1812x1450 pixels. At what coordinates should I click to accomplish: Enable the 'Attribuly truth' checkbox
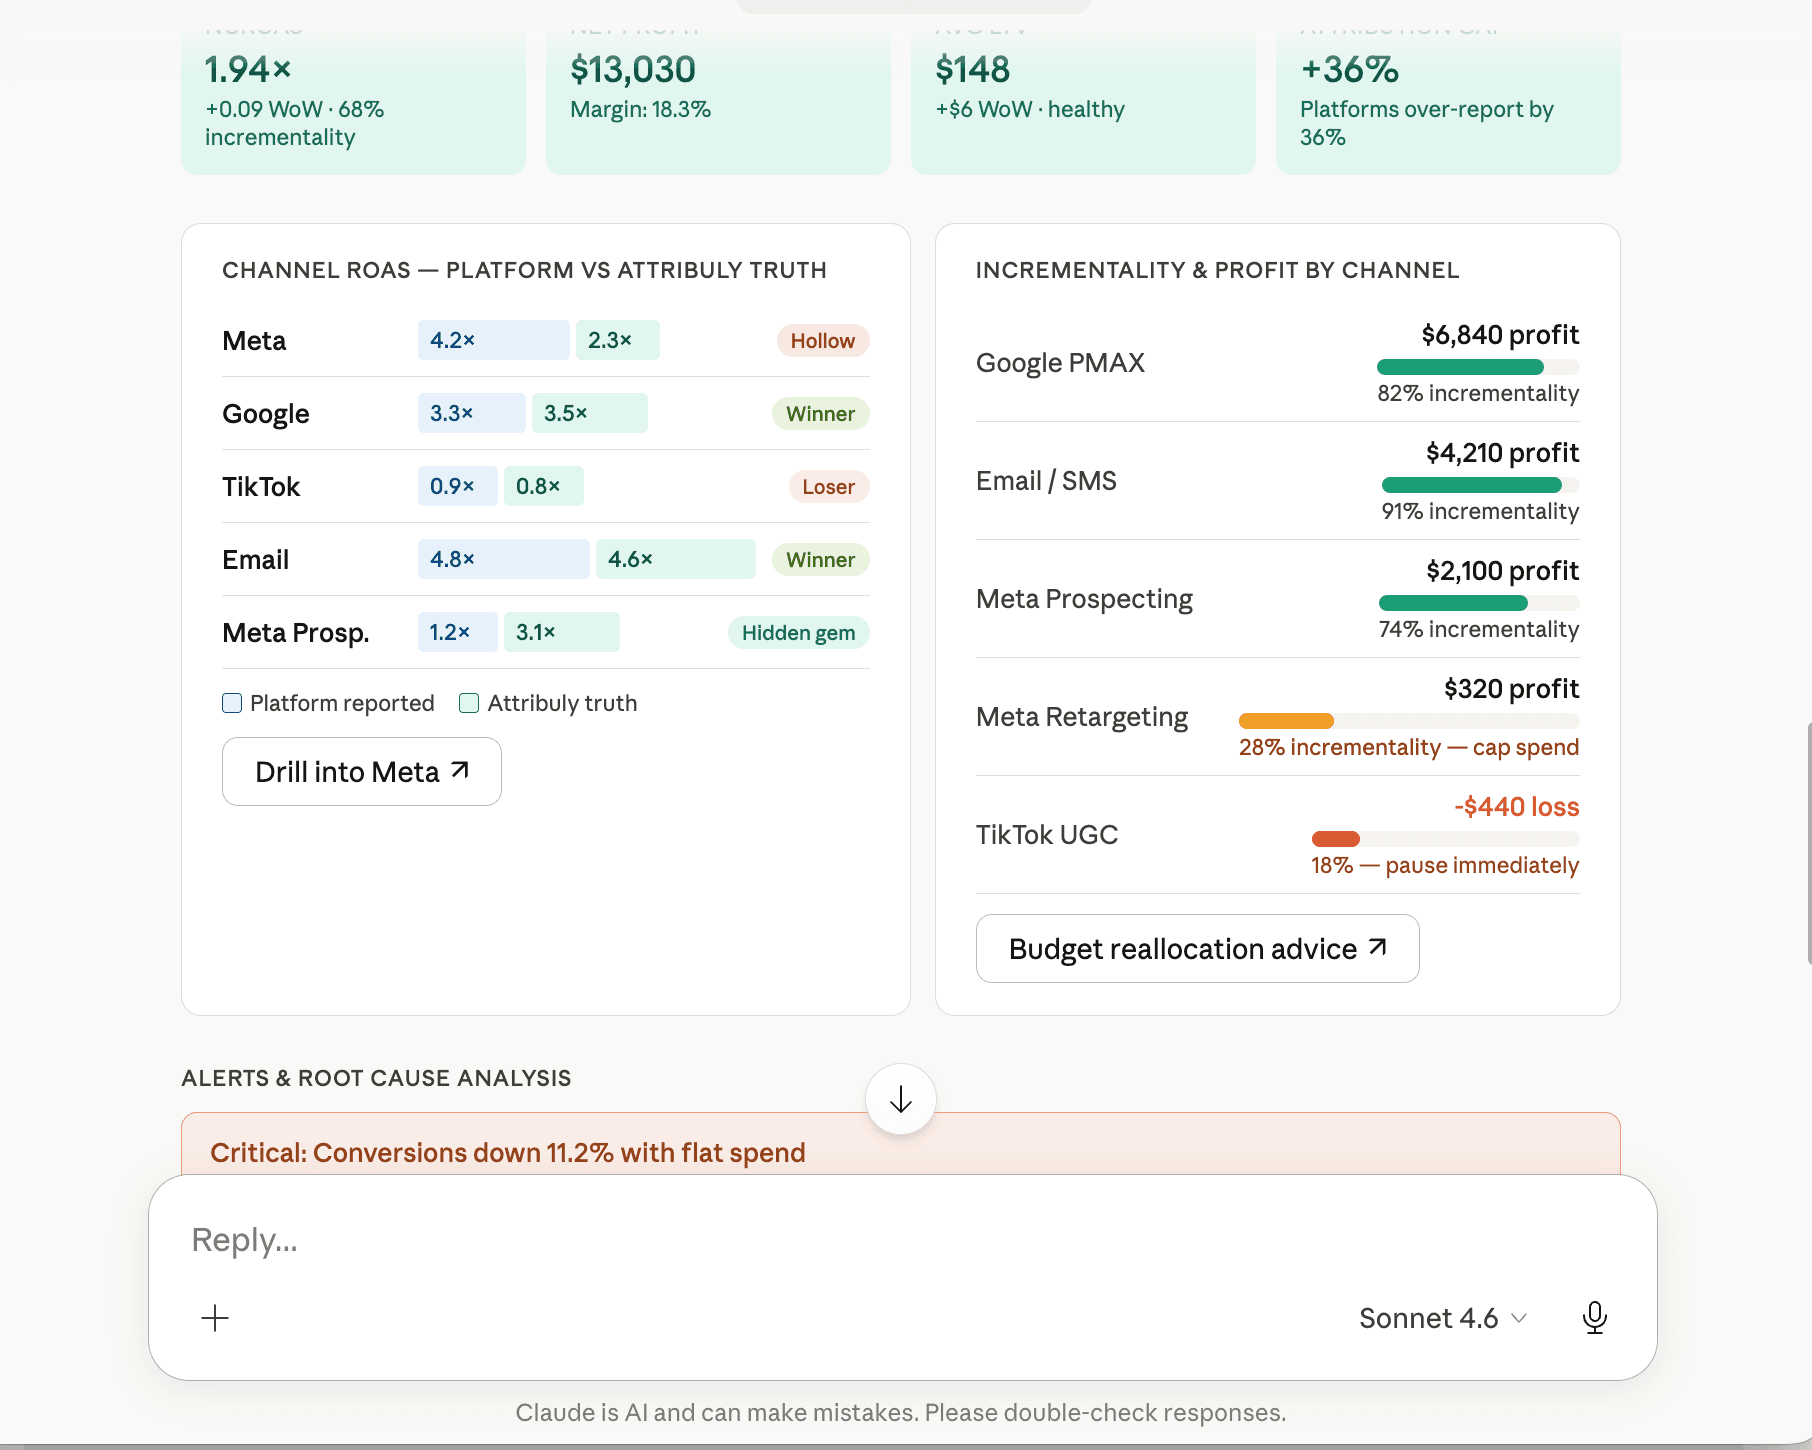pyautogui.click(x=468, y=703)
